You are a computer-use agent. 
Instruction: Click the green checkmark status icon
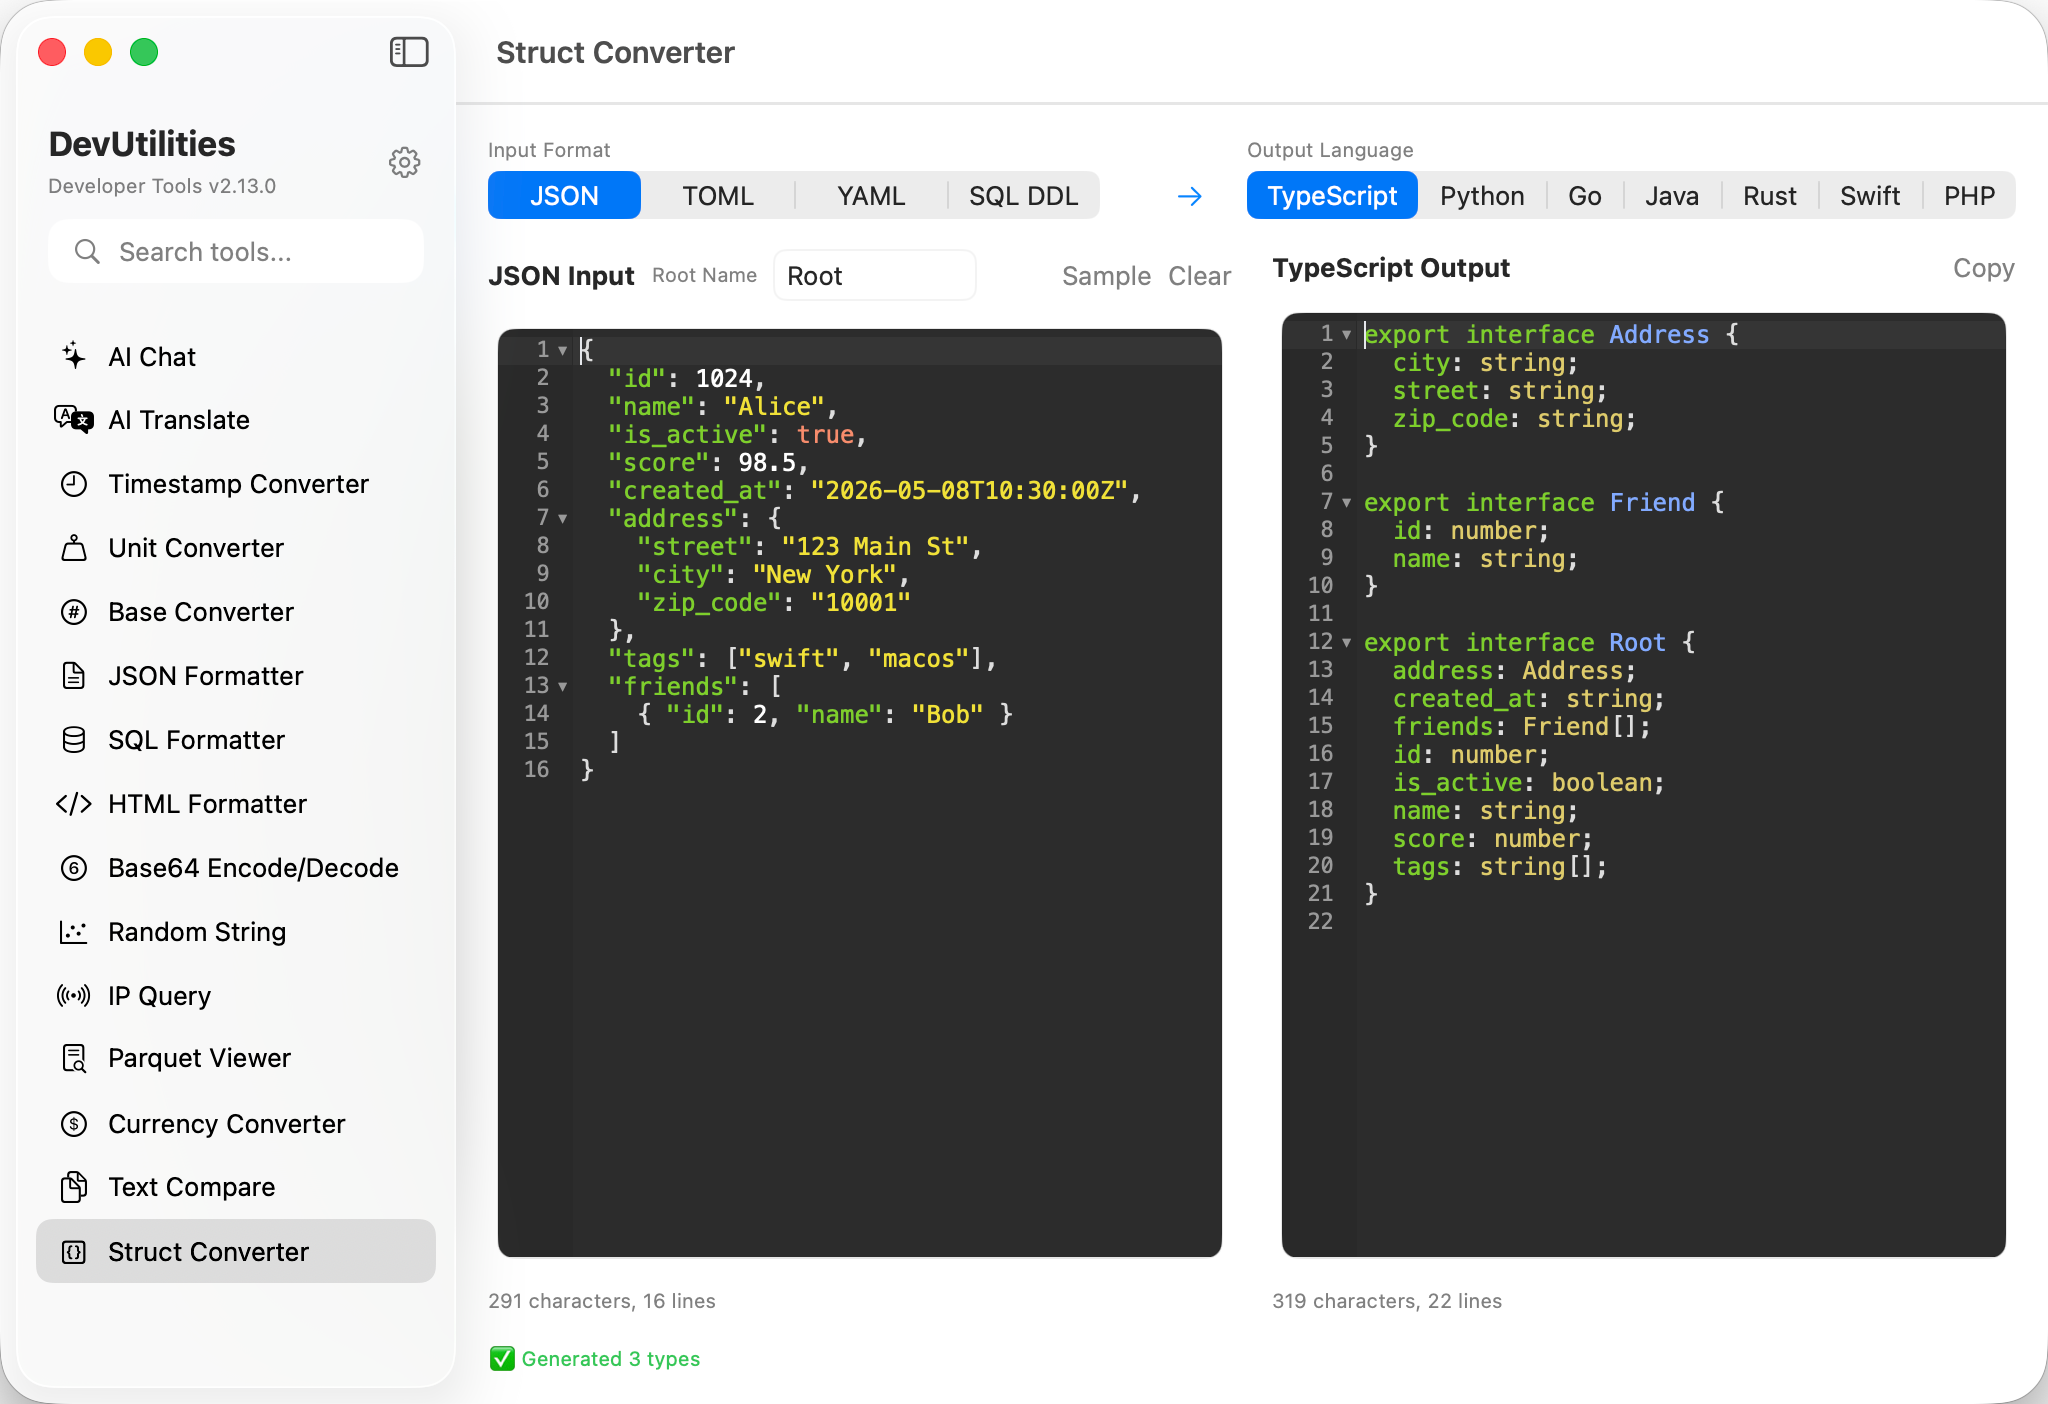click(502, 1358)
